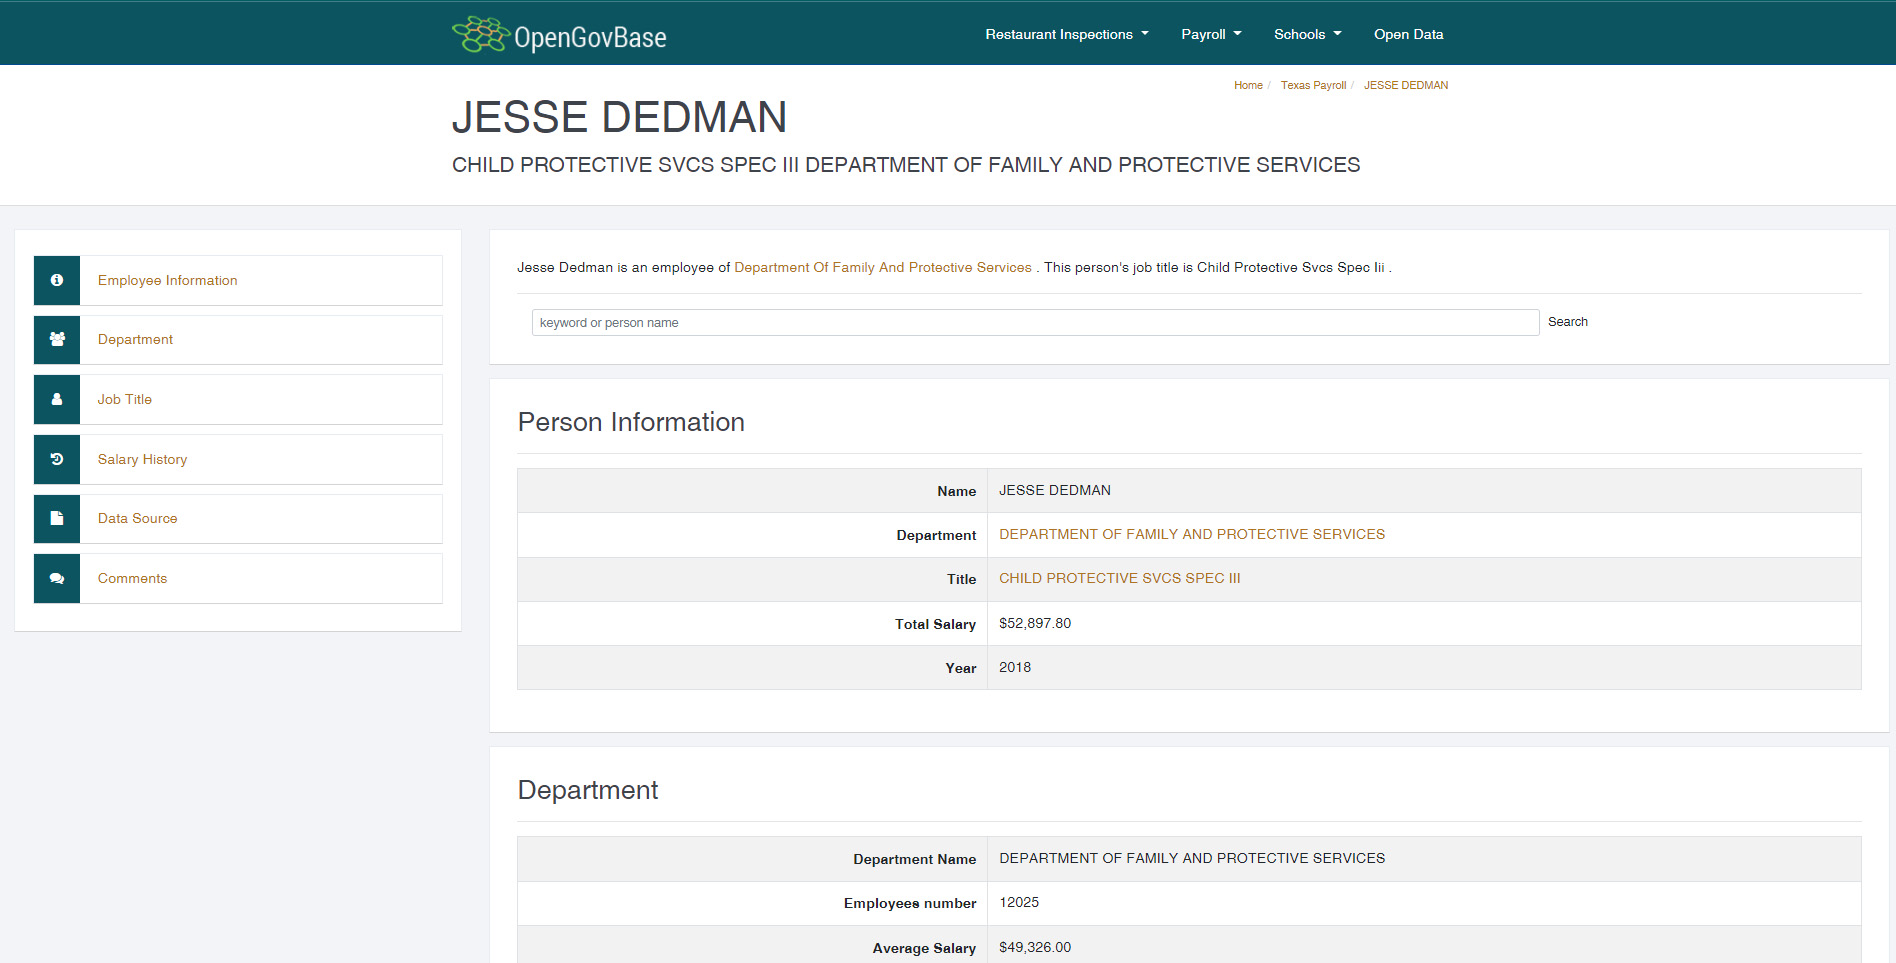Click the Employee Information info icon
Screen dimensions: 1896x963
57,280
